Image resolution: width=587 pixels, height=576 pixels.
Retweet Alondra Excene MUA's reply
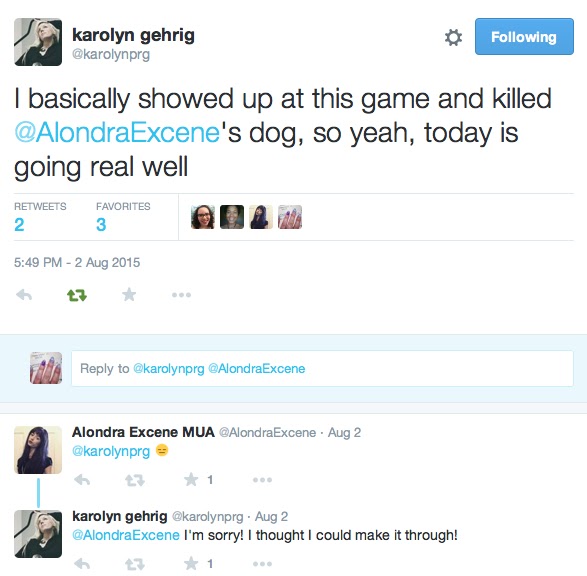[135, 480]
